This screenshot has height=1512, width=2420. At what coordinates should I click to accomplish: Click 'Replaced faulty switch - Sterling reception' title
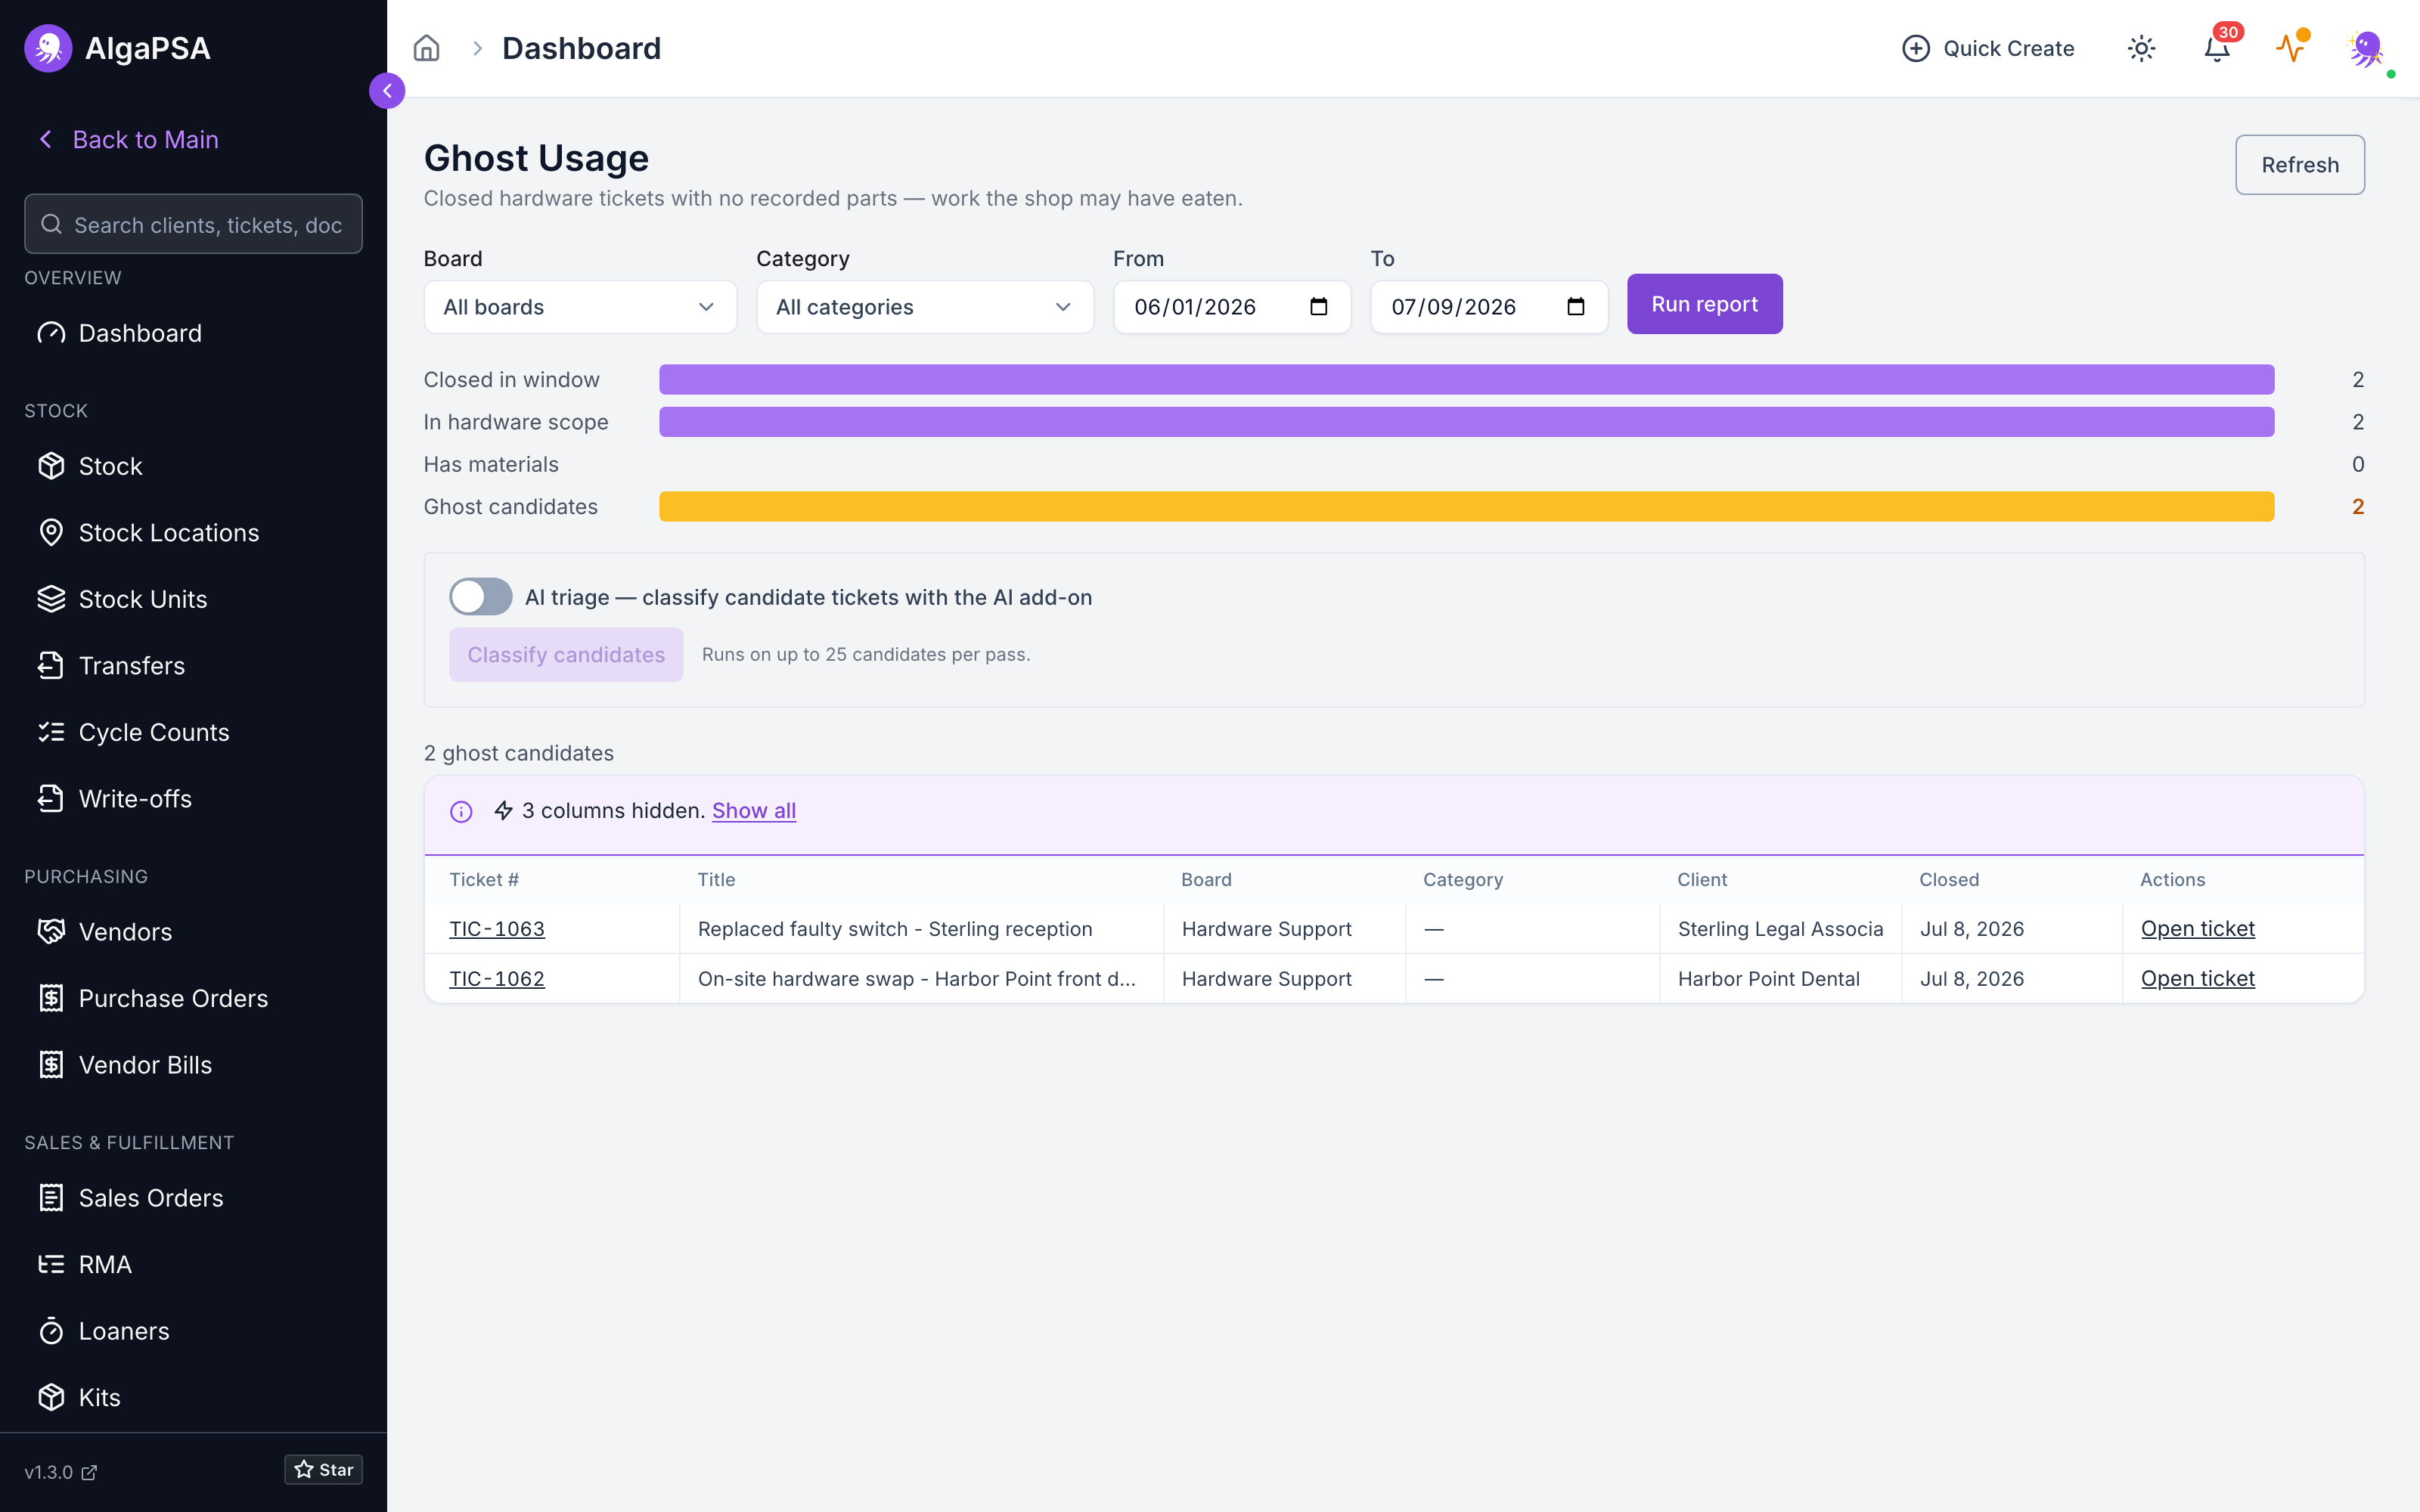coord(895,929)
